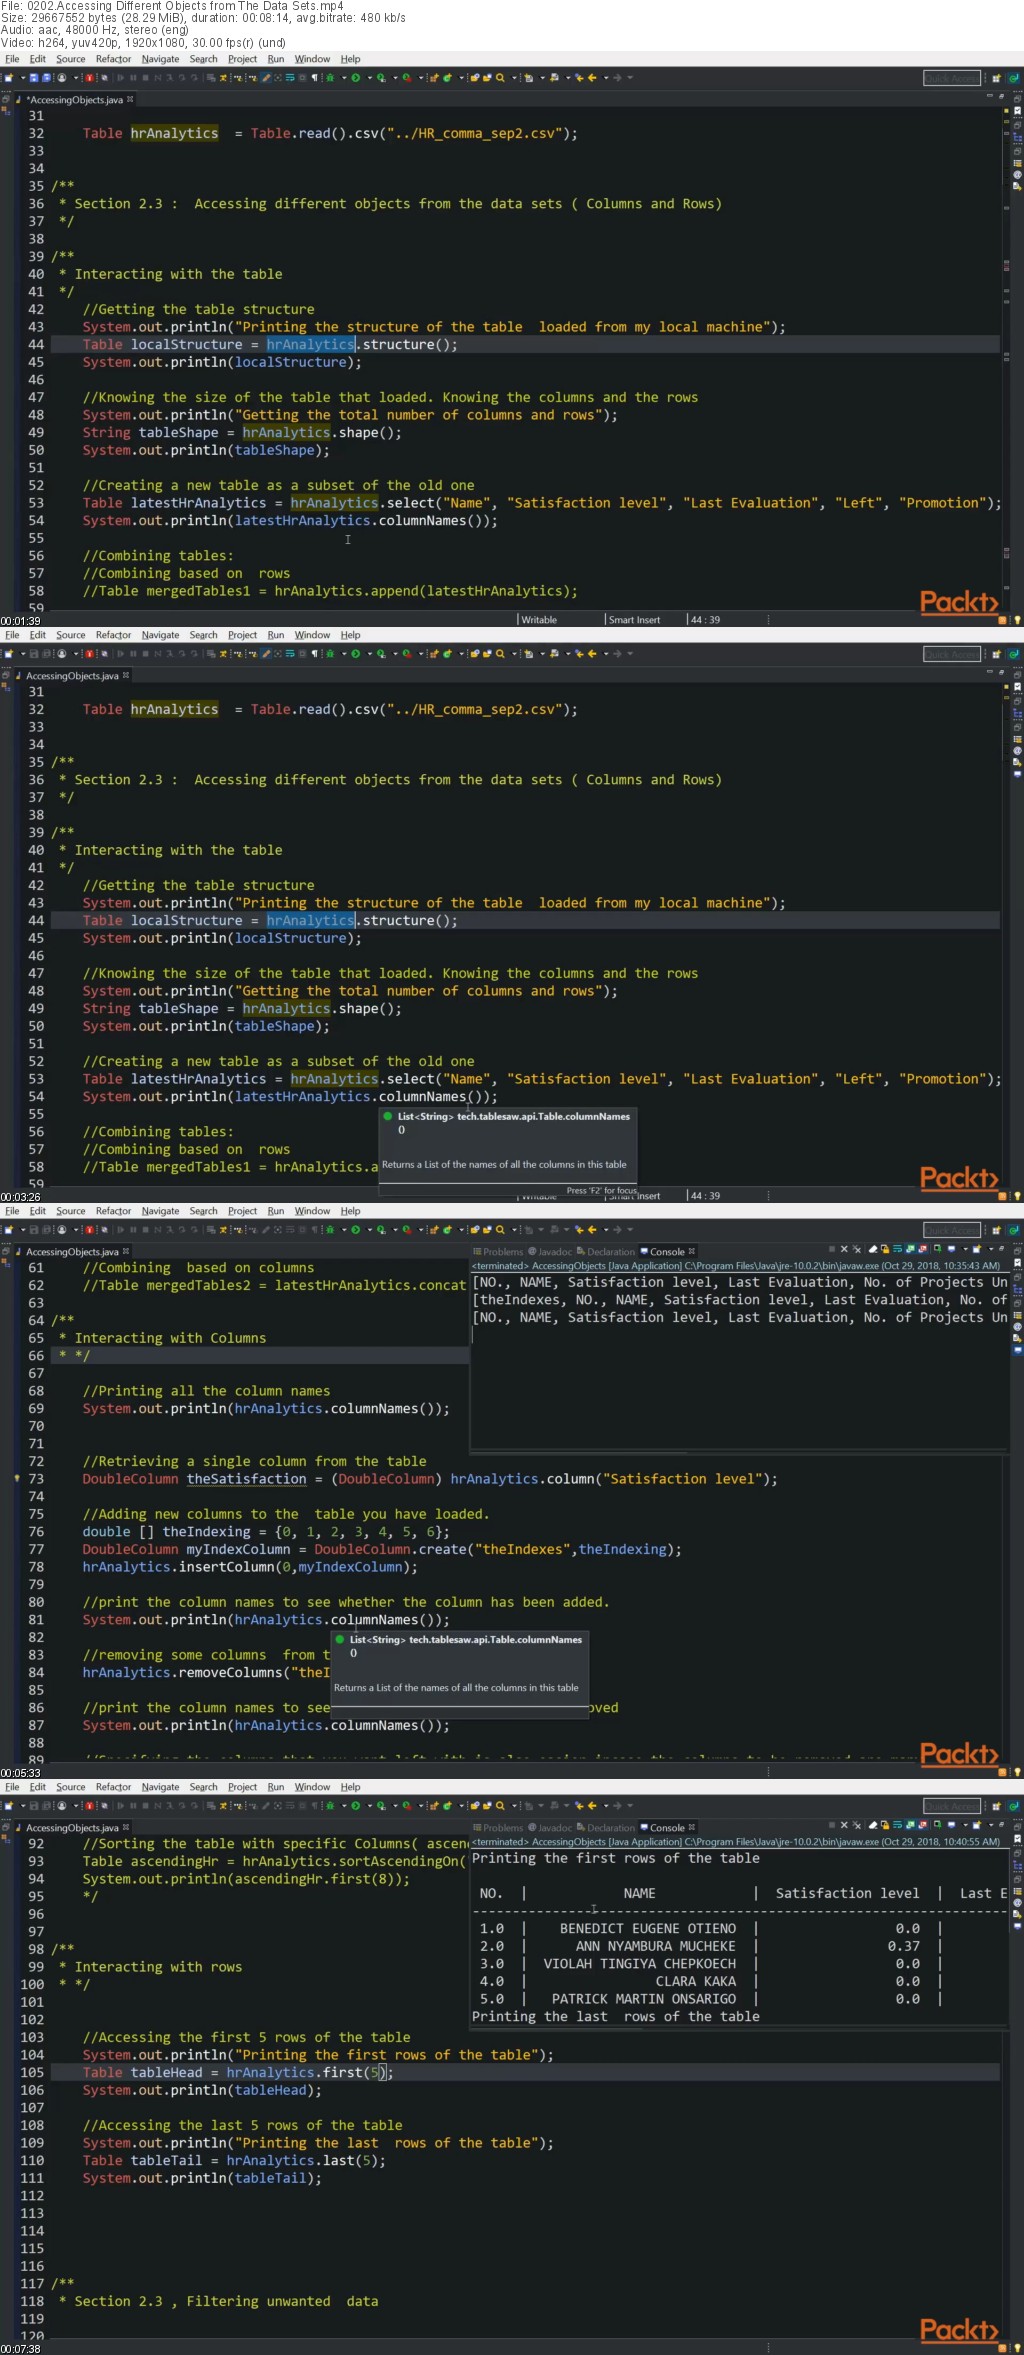Select *AccessingObjects.java tab in 00:01:39 frame

(x=73, y=100)
